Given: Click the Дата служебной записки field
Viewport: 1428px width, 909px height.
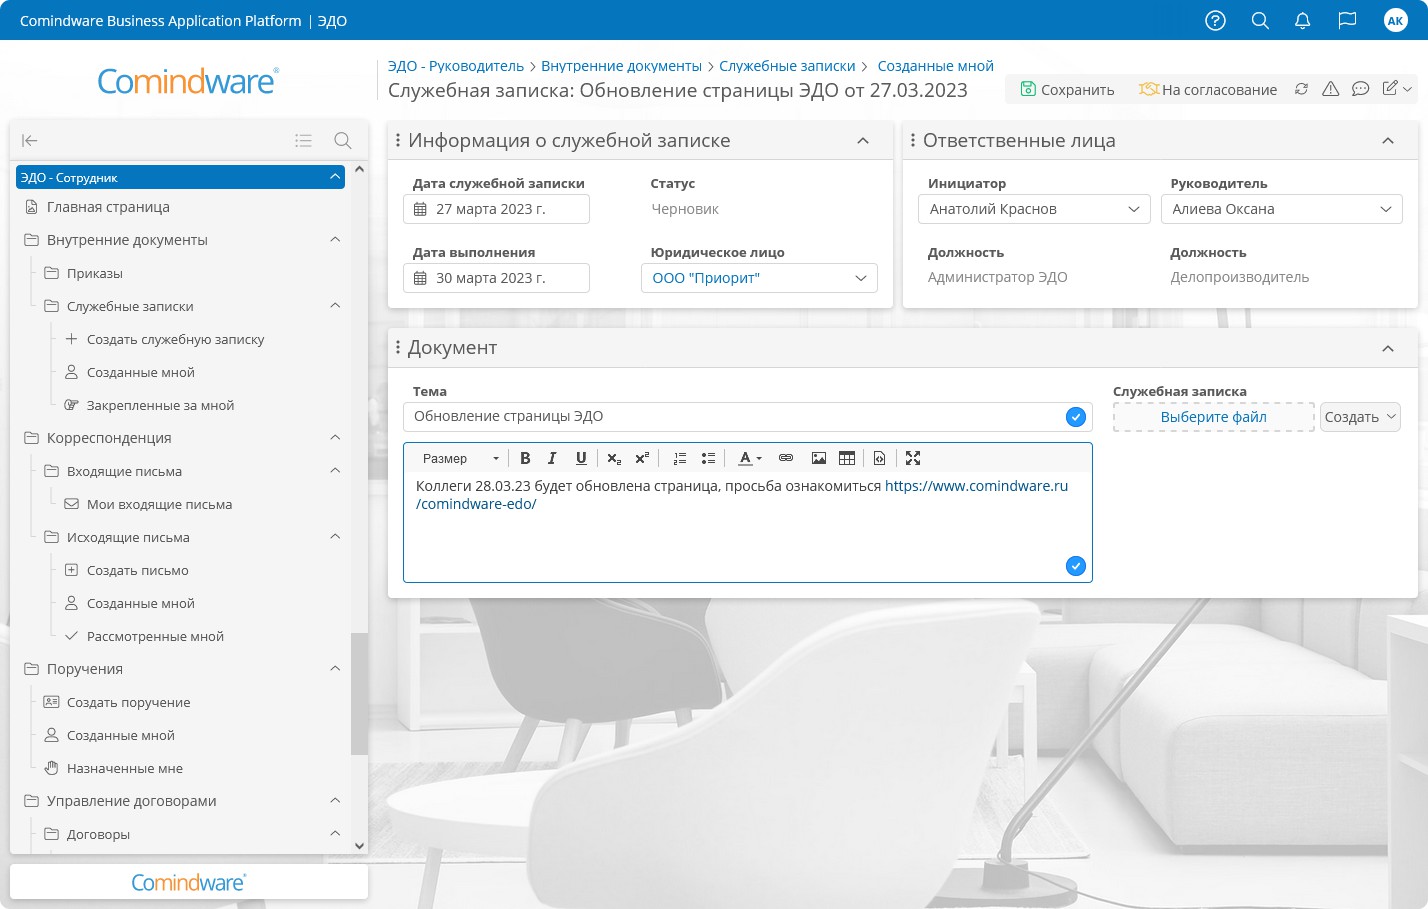Looking at the screenshot, I should [496, 209].
